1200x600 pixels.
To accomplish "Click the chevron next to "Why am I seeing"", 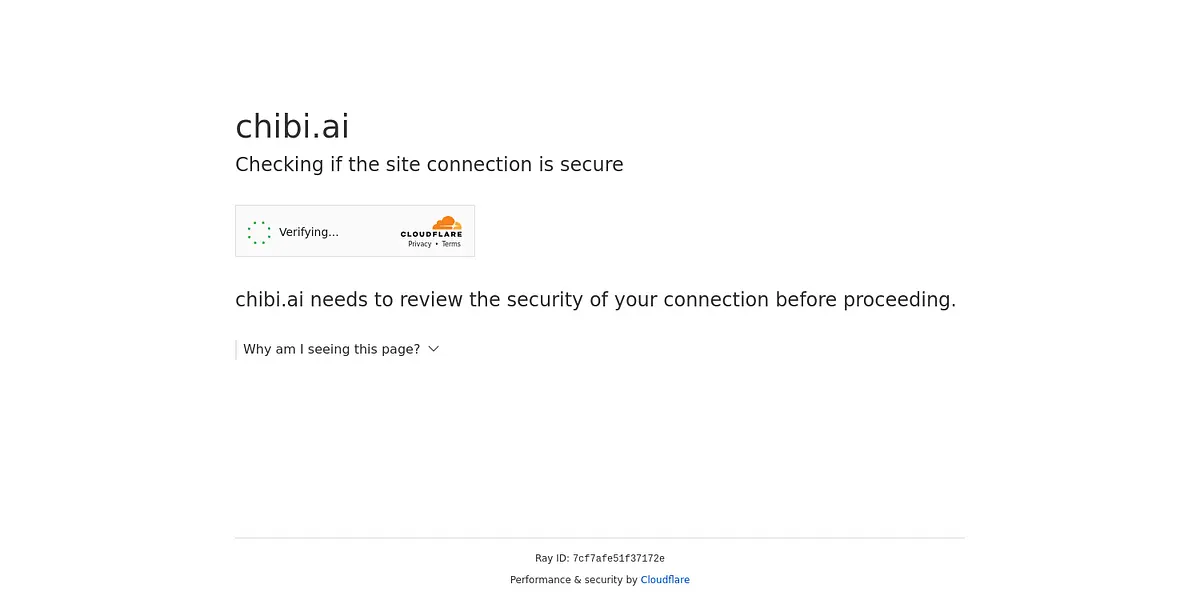I will [x=433, y=349].
